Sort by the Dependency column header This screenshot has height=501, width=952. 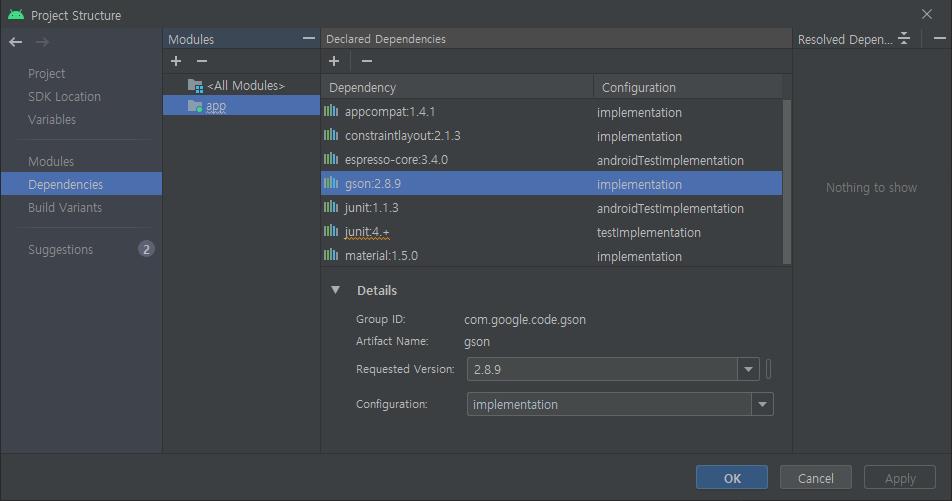click(x=457, y=87)
